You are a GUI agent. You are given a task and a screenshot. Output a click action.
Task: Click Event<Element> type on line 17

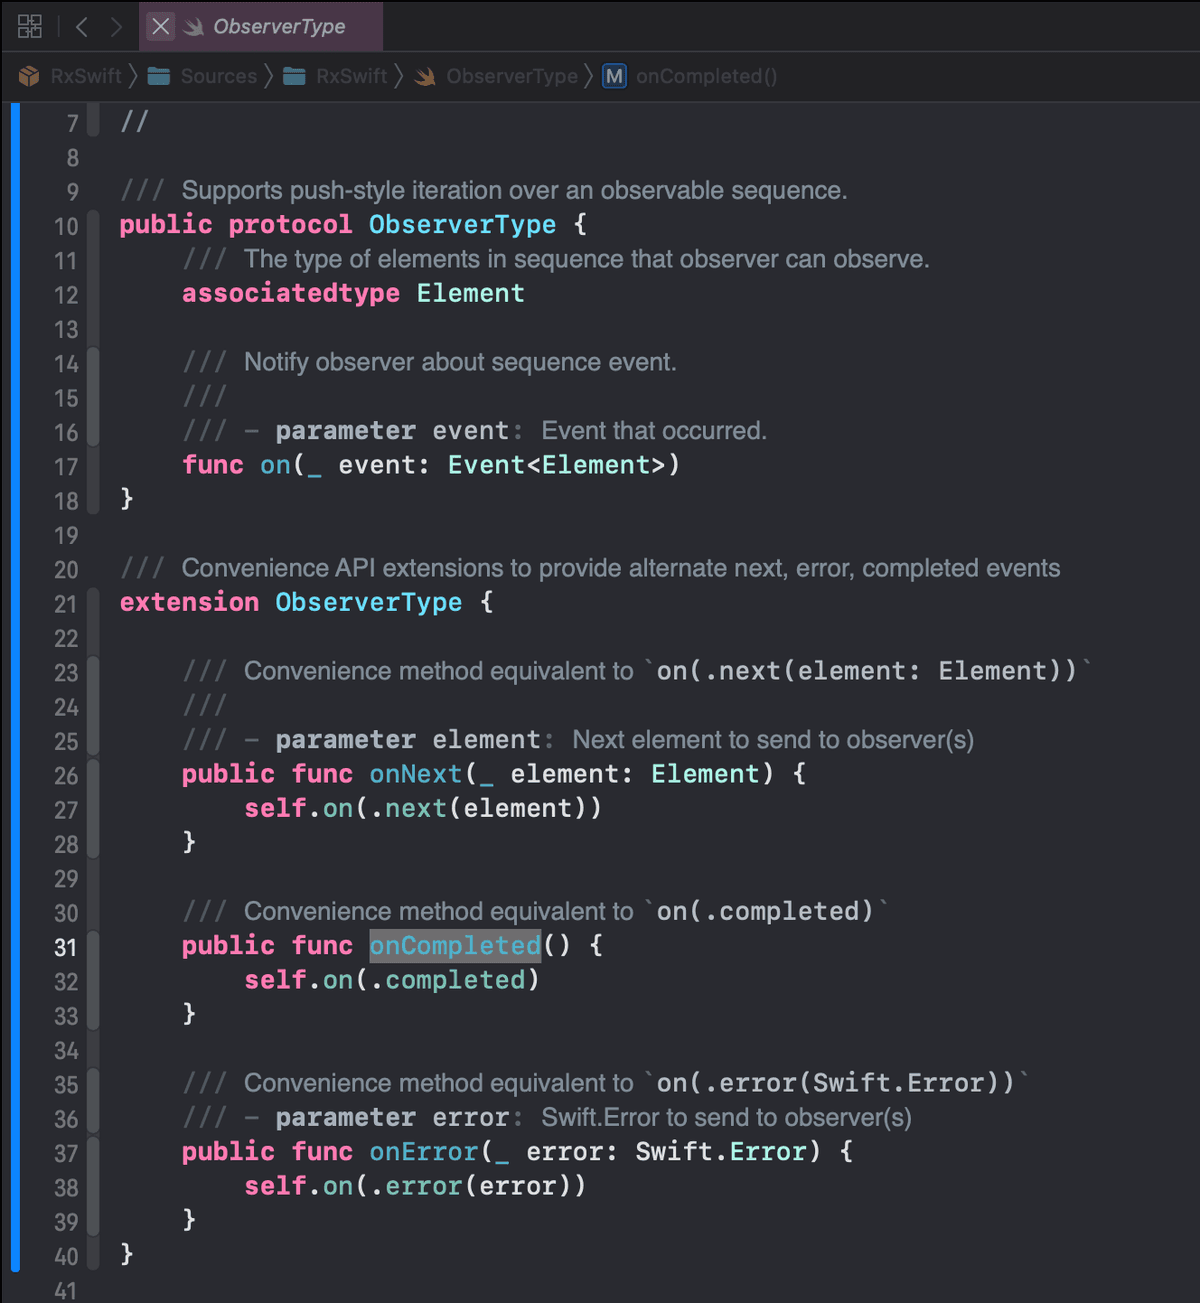(556, 465)
